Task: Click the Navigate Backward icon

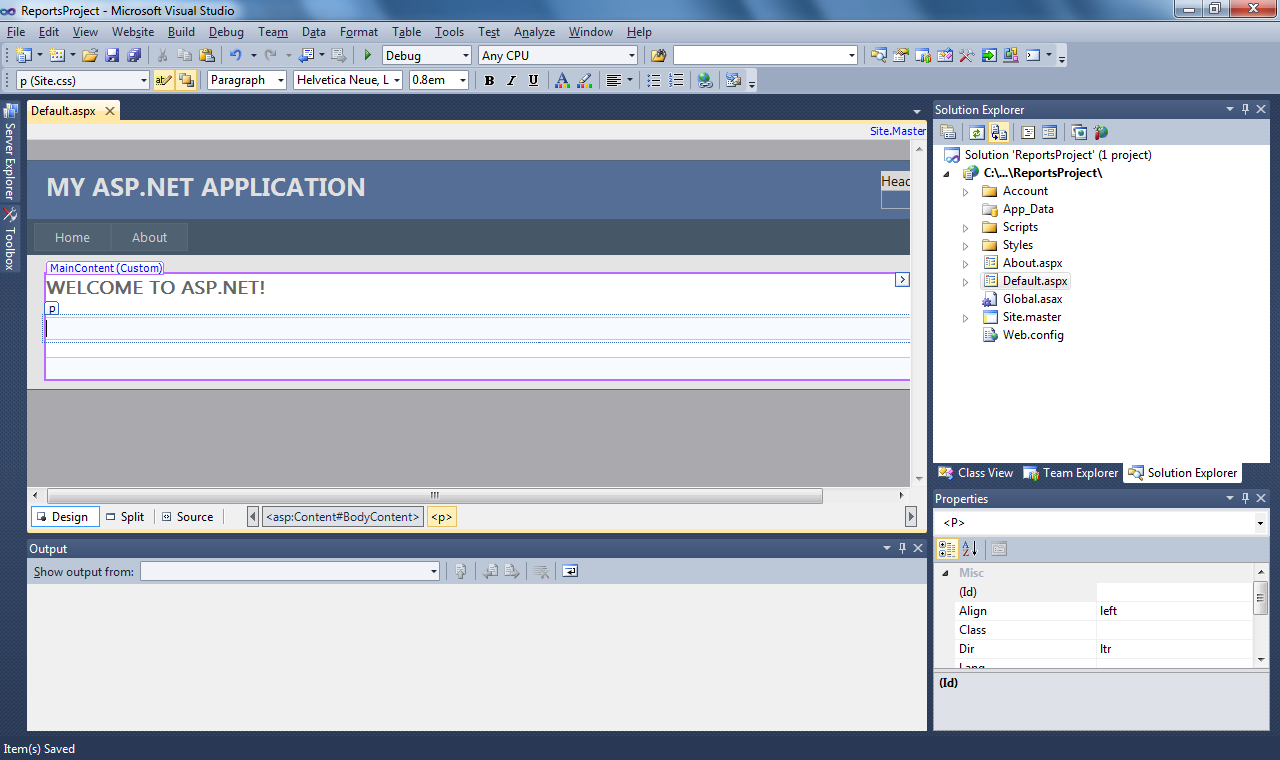Action: tap(306, 56)
